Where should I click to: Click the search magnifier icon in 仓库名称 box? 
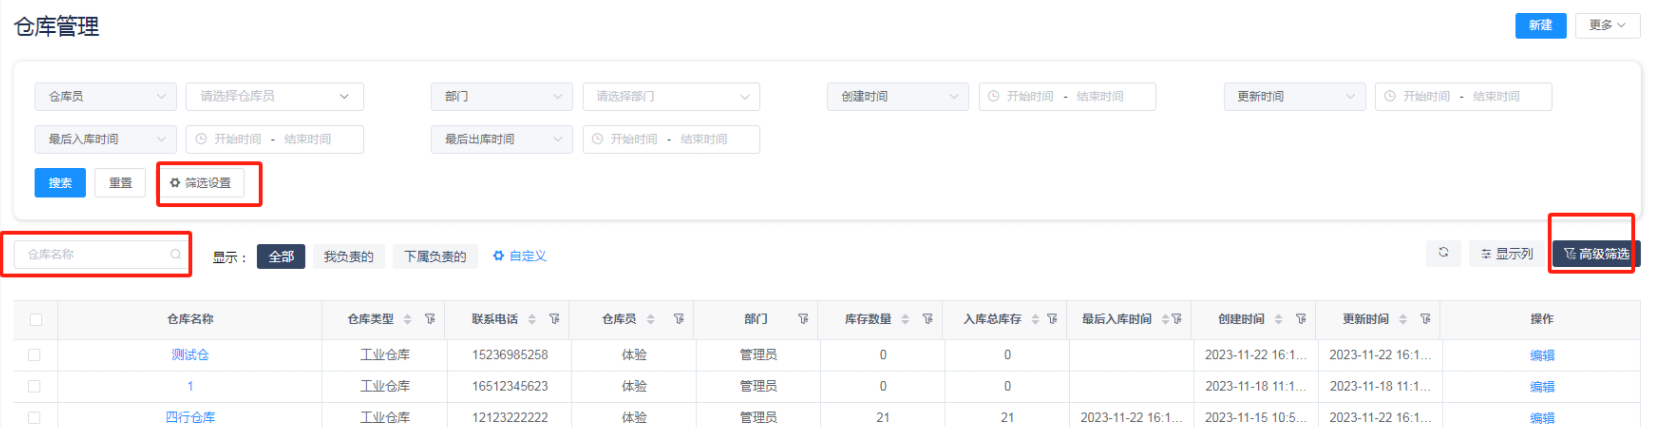176,254
